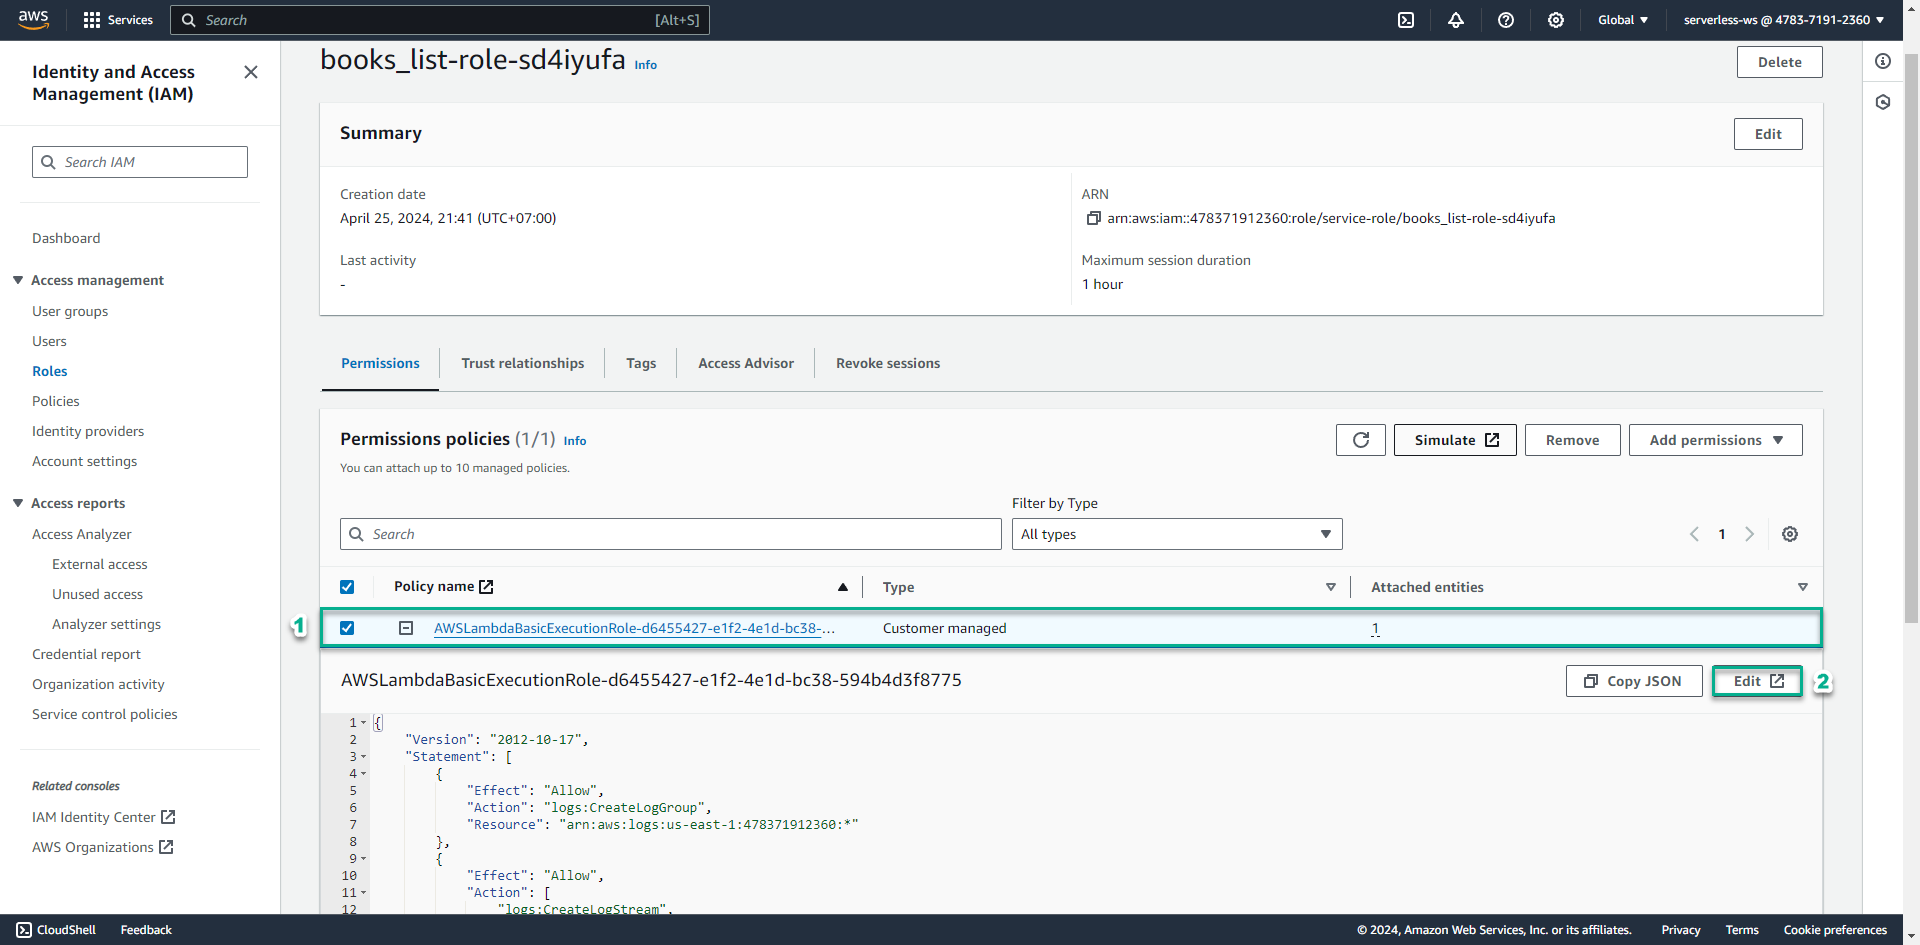
Task: Copy the role ARN with the copy icon
Action: 1093,218
